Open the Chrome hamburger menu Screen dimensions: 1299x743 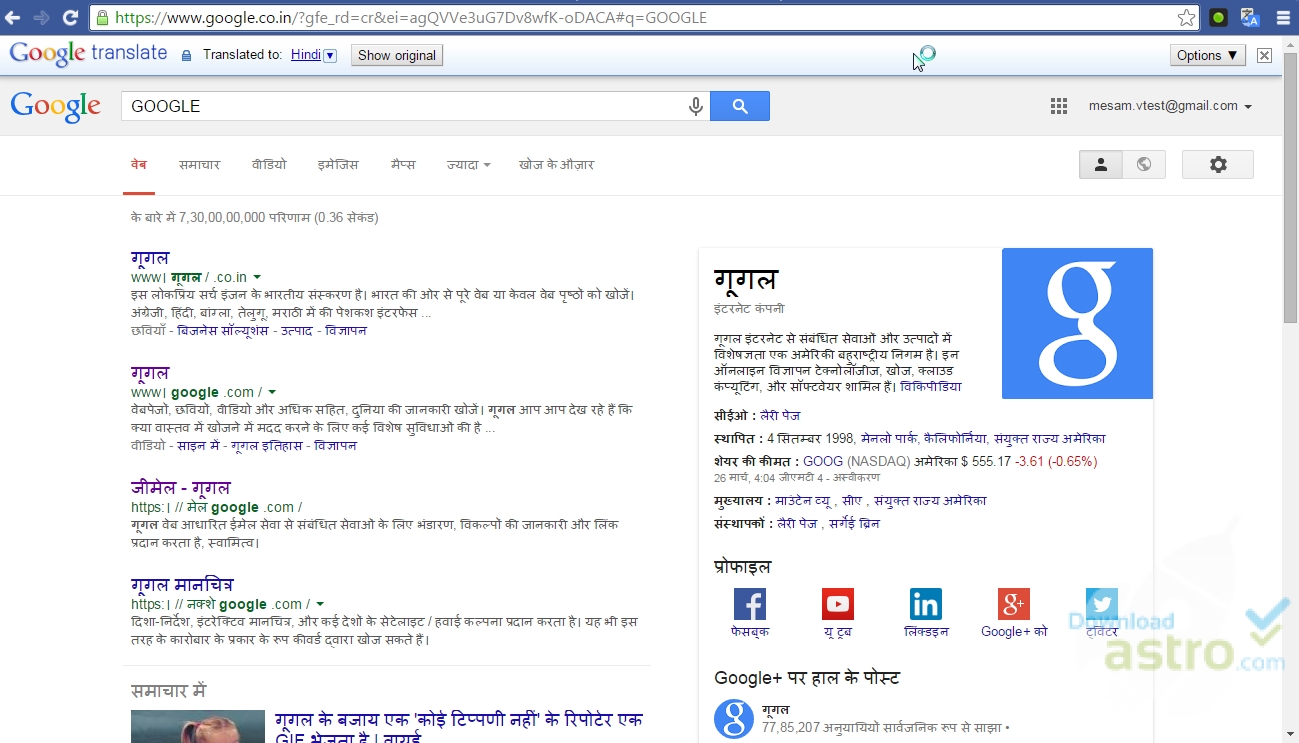[1283, 17]
